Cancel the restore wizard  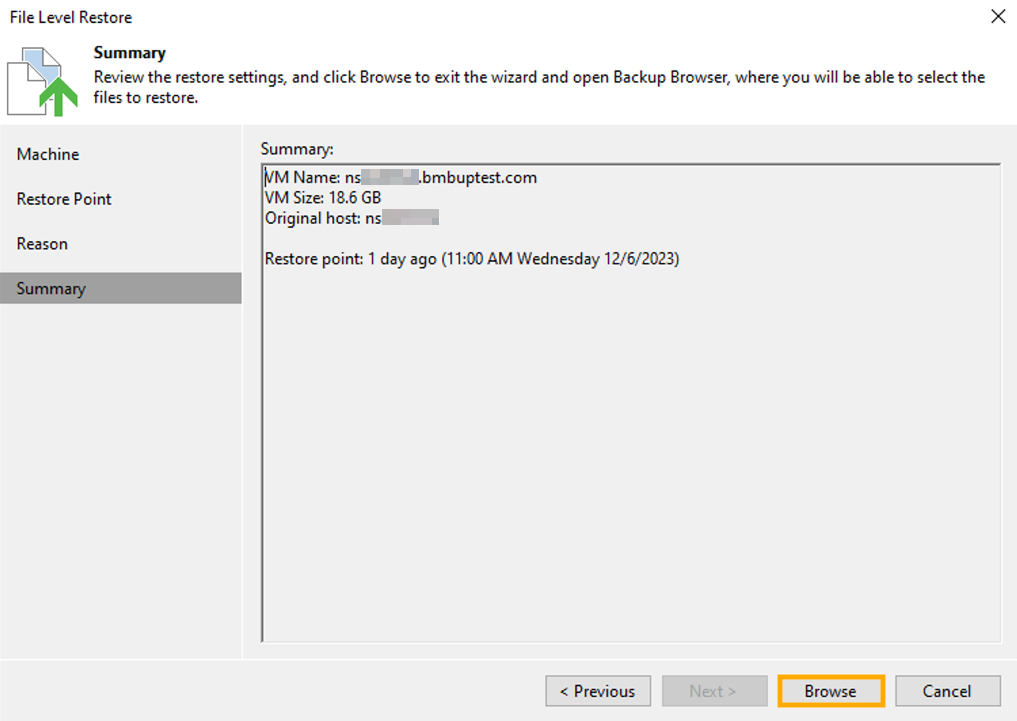(947, 691)
